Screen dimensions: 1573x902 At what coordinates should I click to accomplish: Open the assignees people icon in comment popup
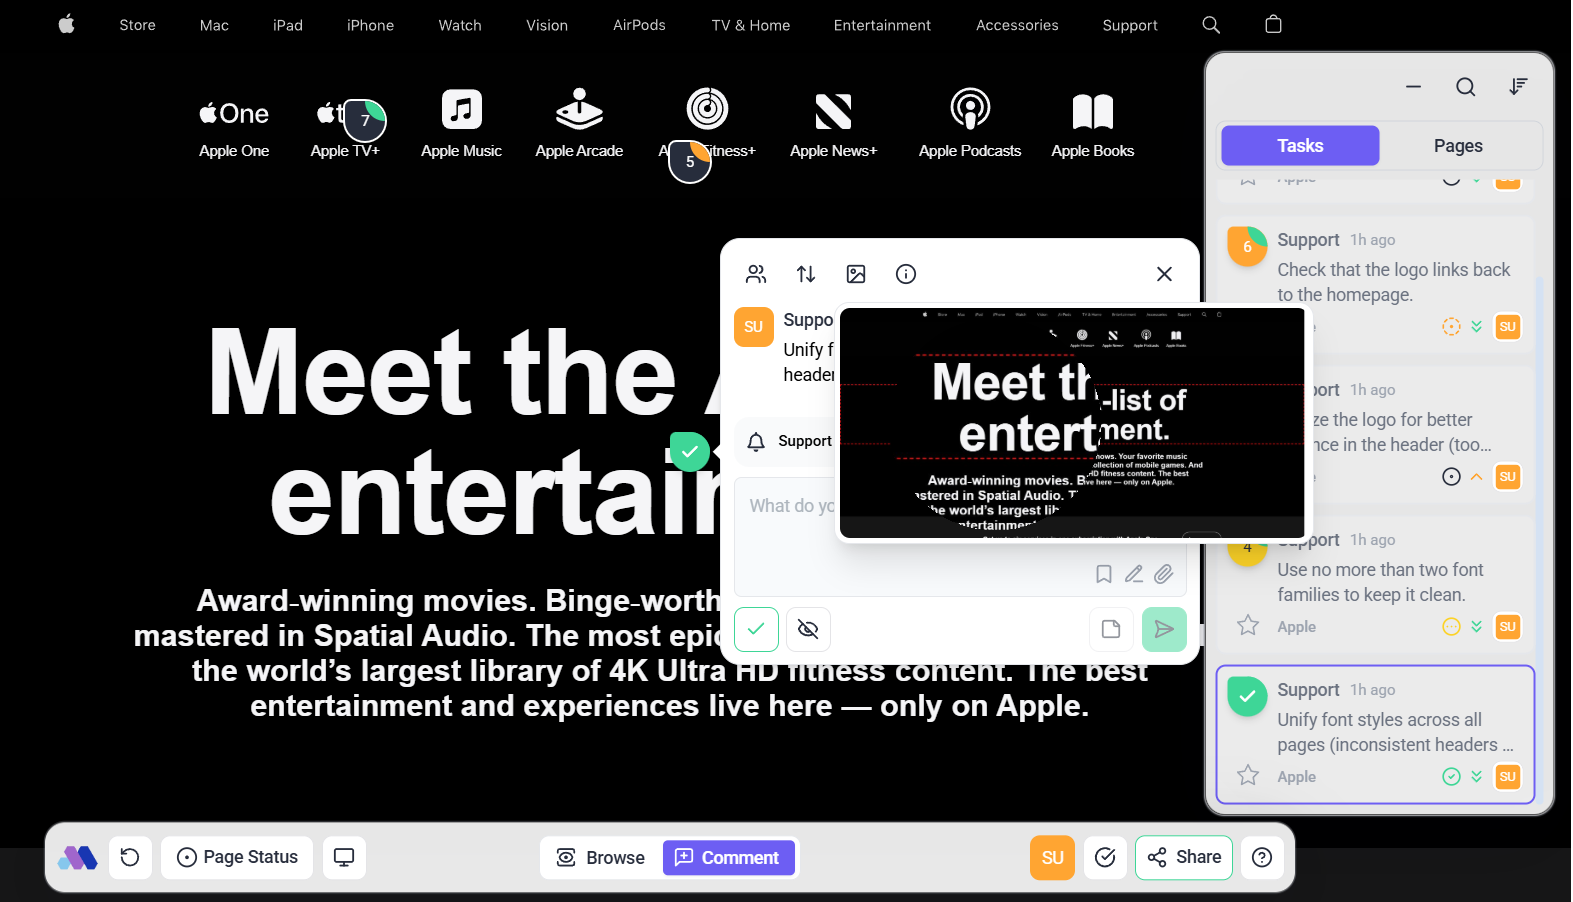point(756,274)
